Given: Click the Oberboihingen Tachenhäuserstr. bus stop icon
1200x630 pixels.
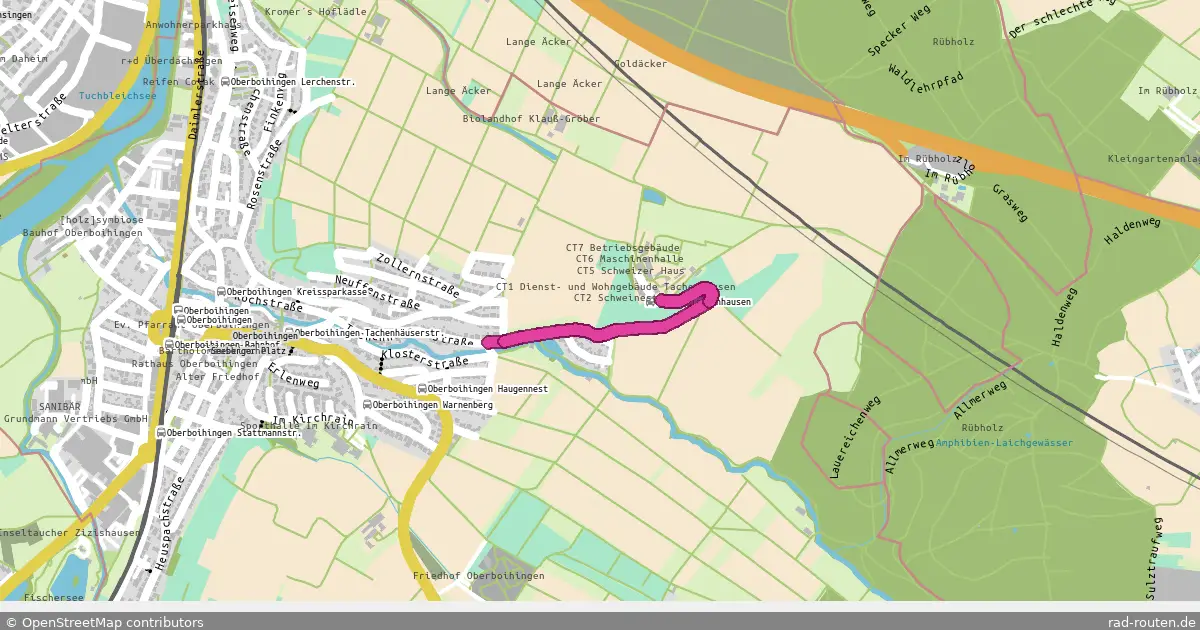Looking at the screenshot, I should point(289,333).
